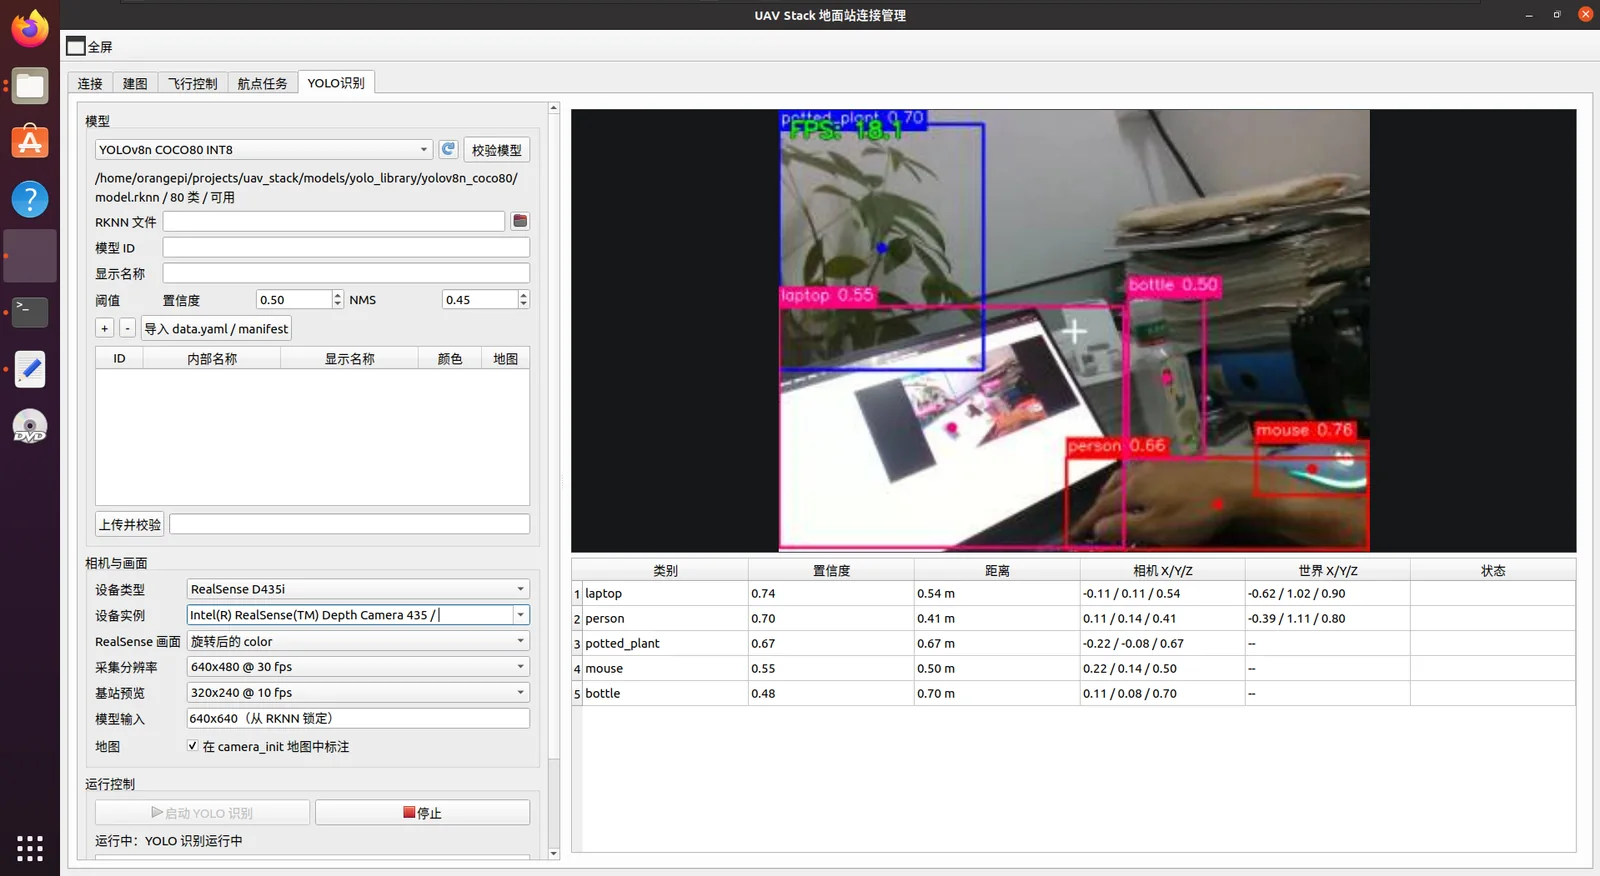
Task: Click the 上传并校验 button
Action: pyautogui.click(x=130, y=524)
